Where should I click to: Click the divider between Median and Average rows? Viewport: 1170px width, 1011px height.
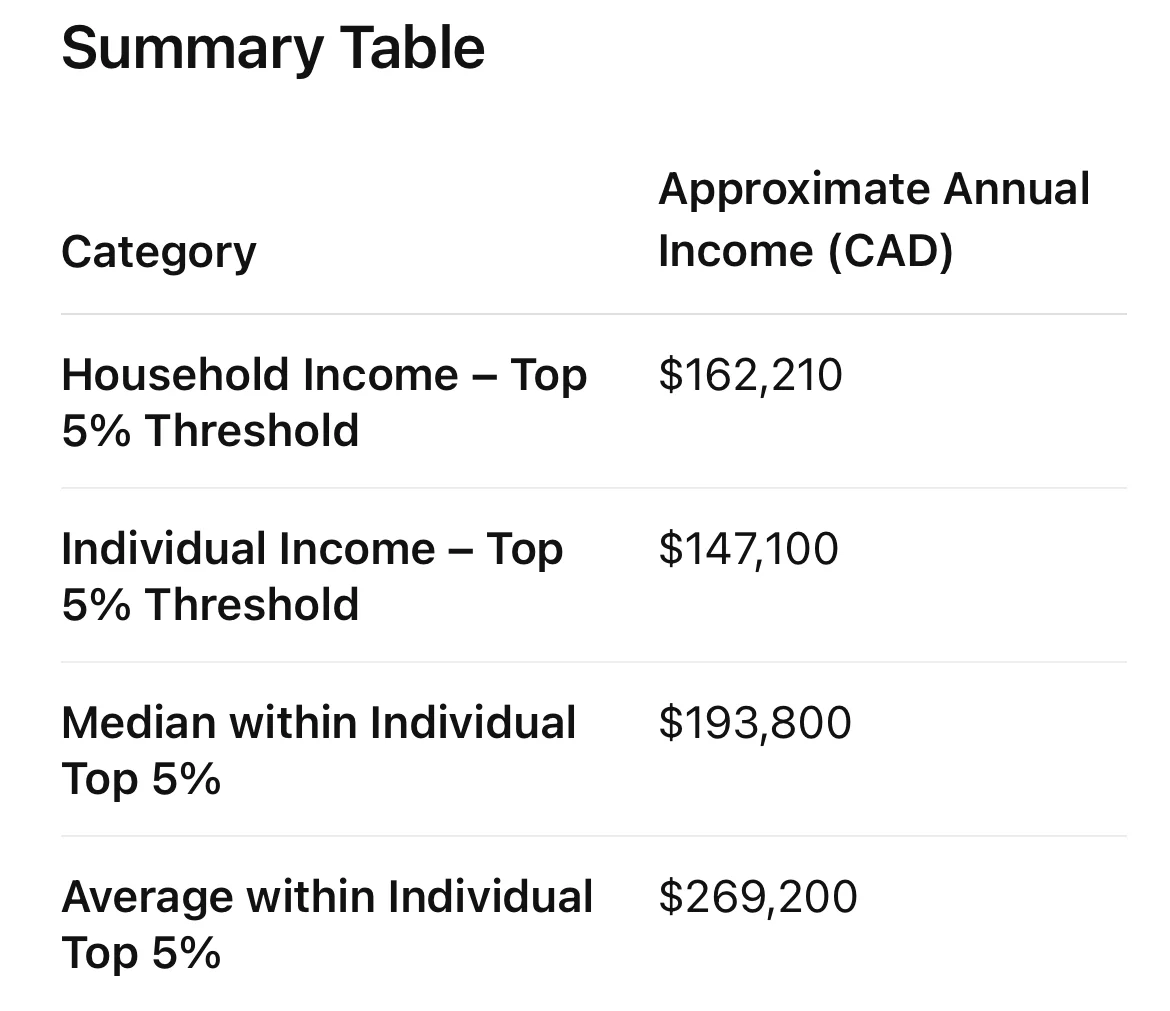(x=593, y=836)
